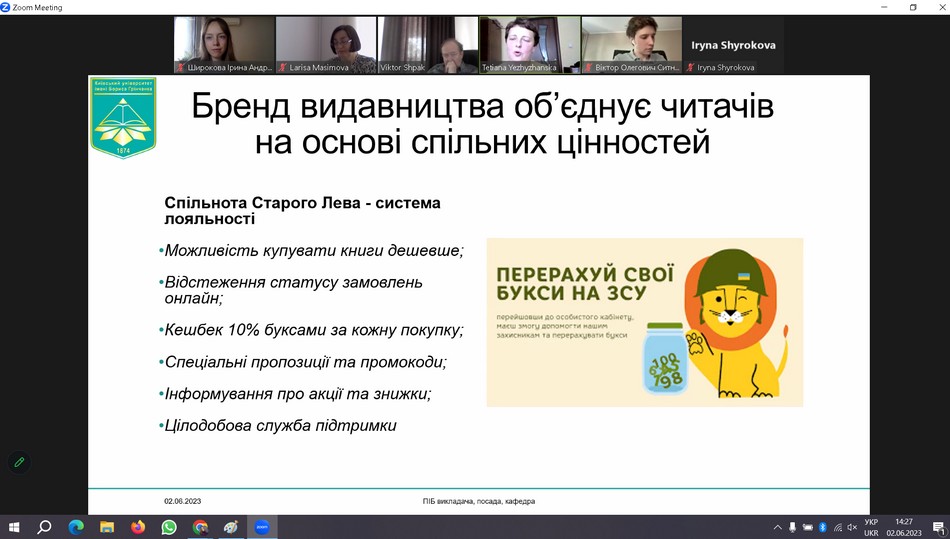Open the Paint app in the taskbar
The width and height of the screenshot is (950, 539).
pos(231,527)
